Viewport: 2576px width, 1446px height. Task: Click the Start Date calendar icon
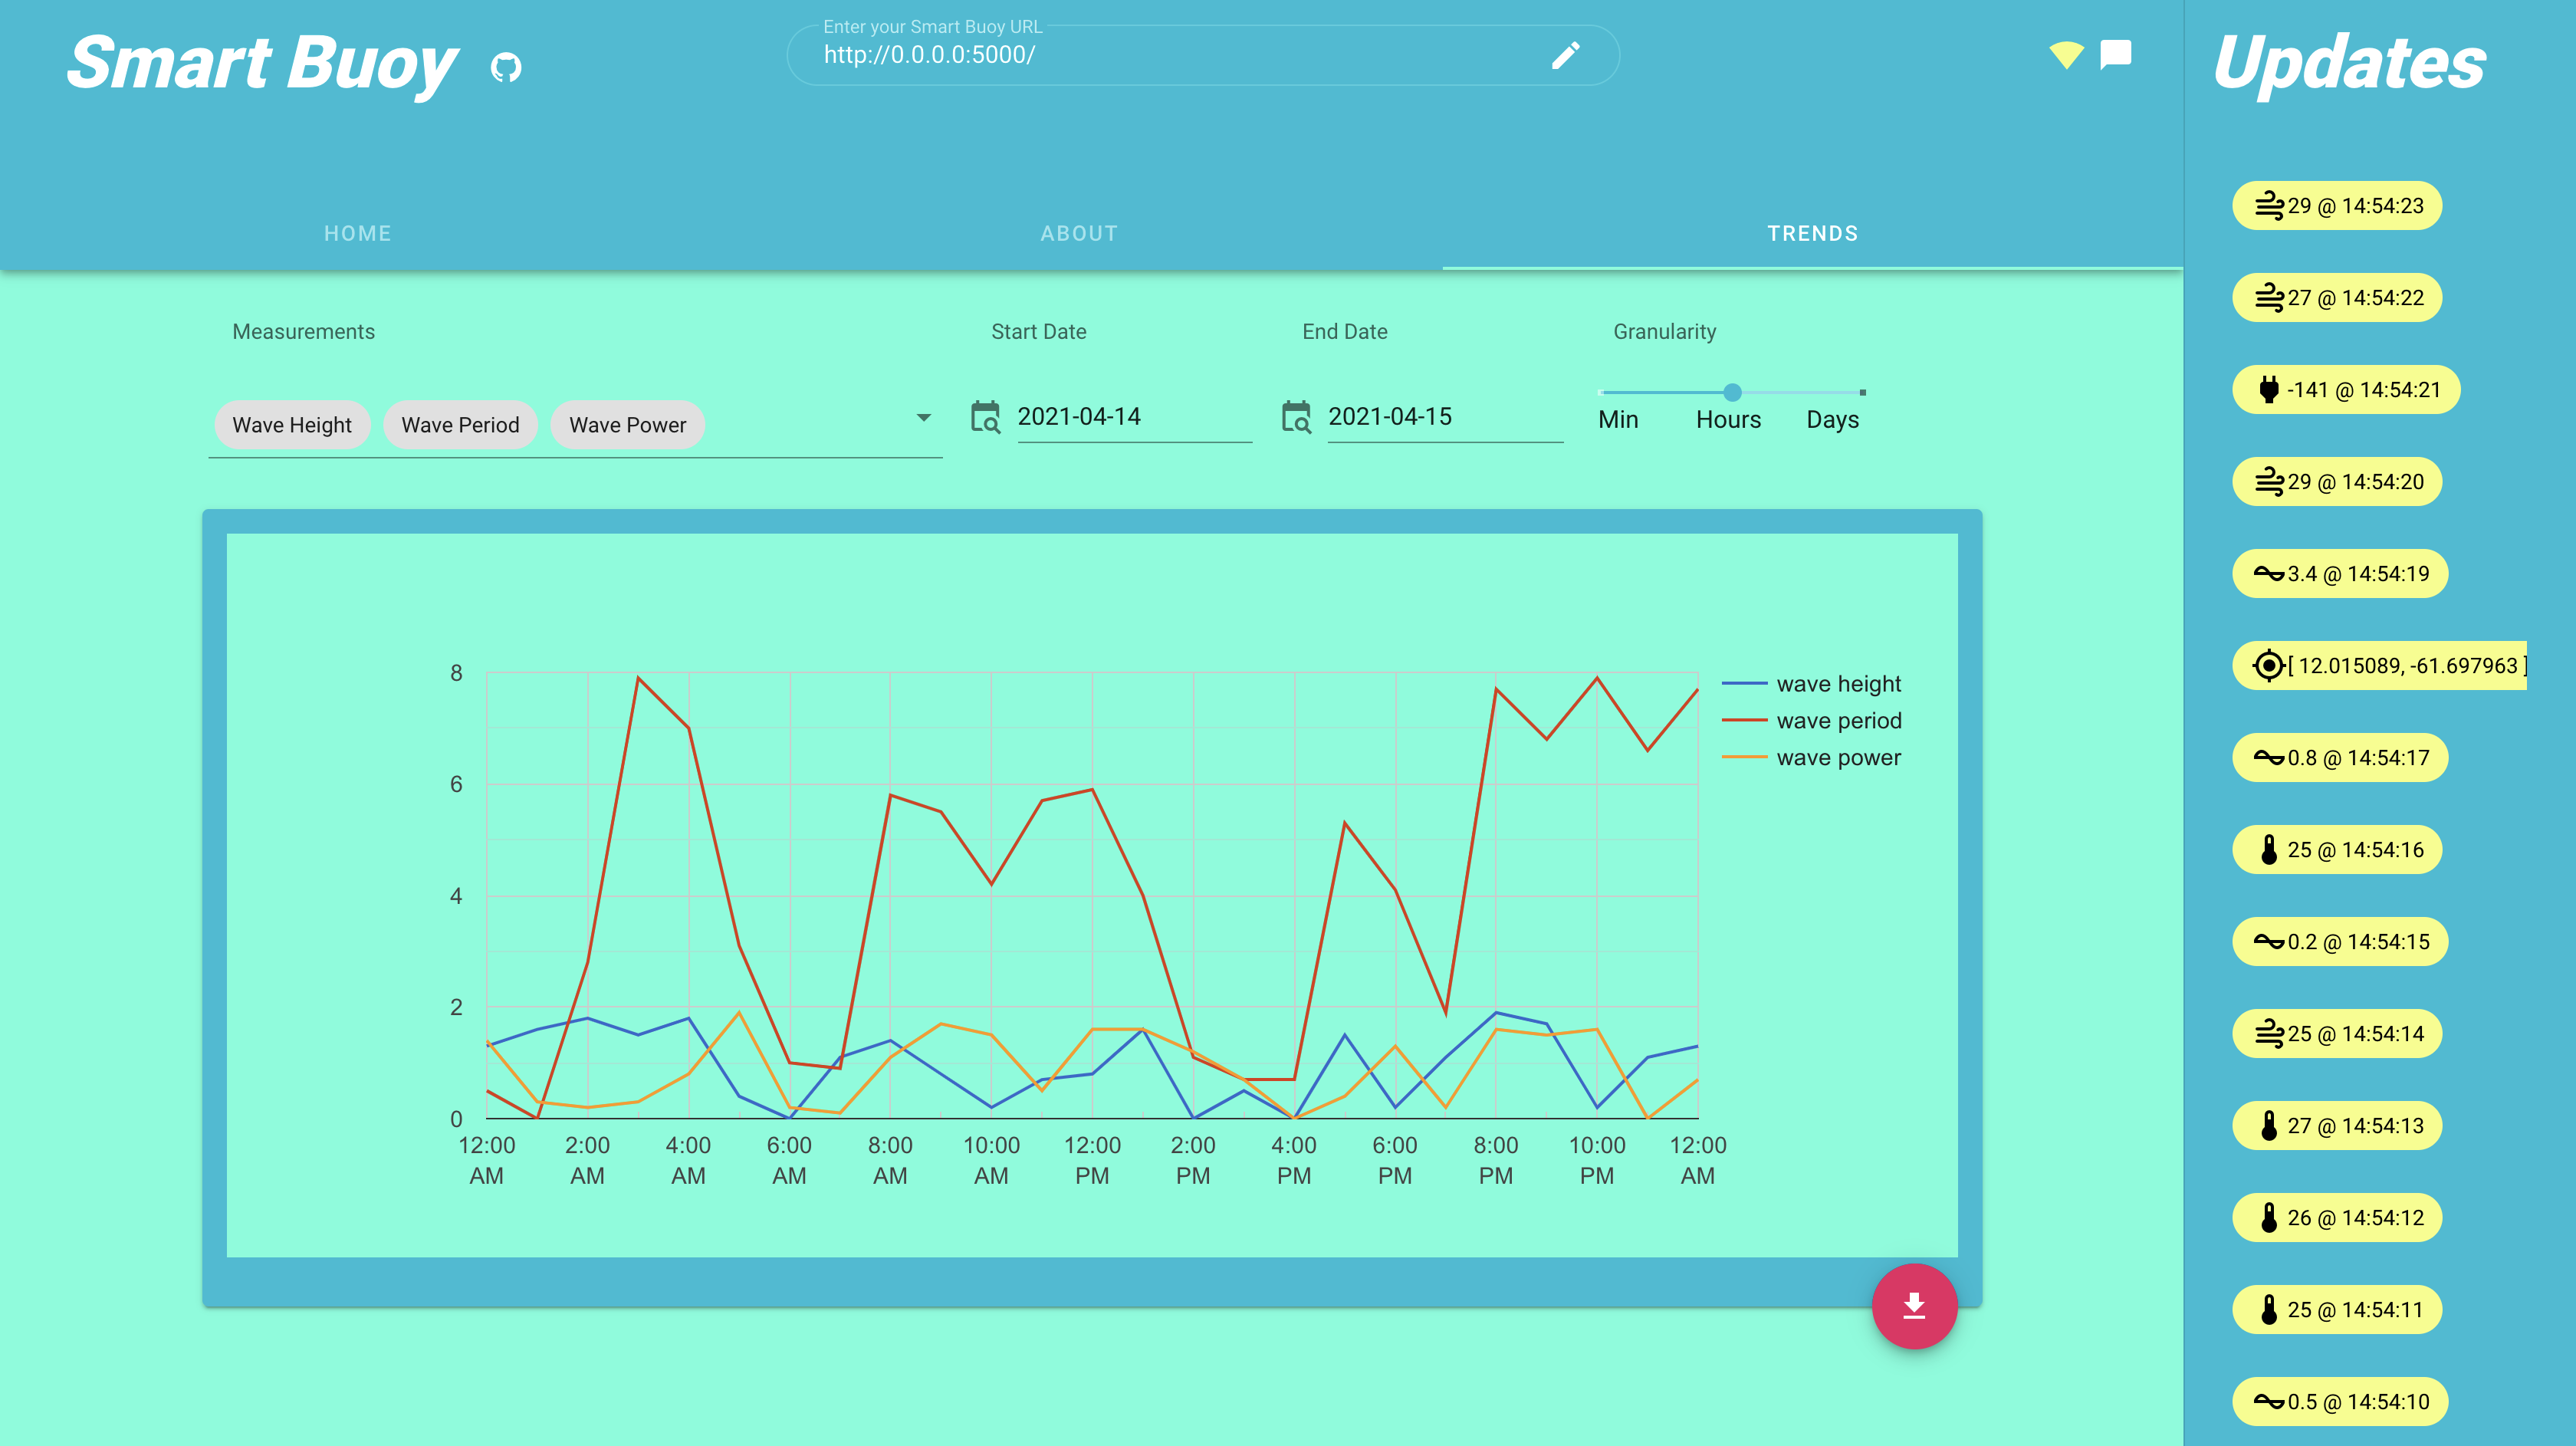tap(985, 417)
